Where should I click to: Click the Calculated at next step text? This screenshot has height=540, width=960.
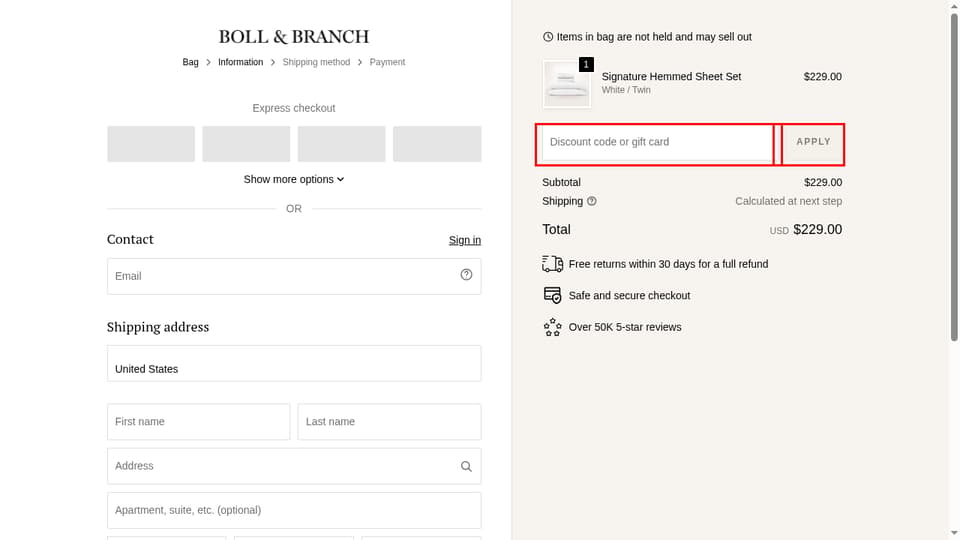pyautogui.click(x=789, y=201)
